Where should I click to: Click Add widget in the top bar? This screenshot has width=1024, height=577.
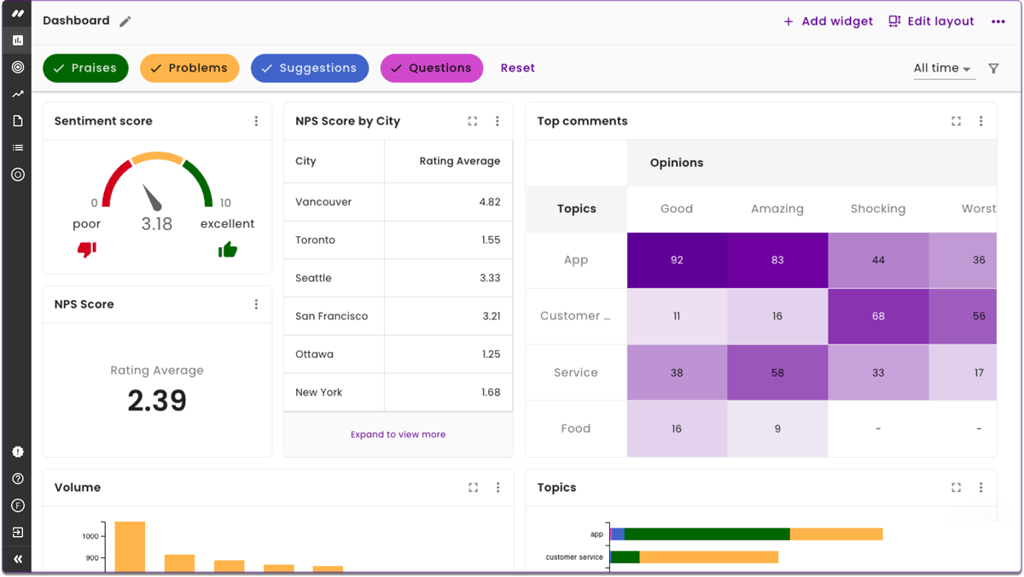(x=827, y=21)
